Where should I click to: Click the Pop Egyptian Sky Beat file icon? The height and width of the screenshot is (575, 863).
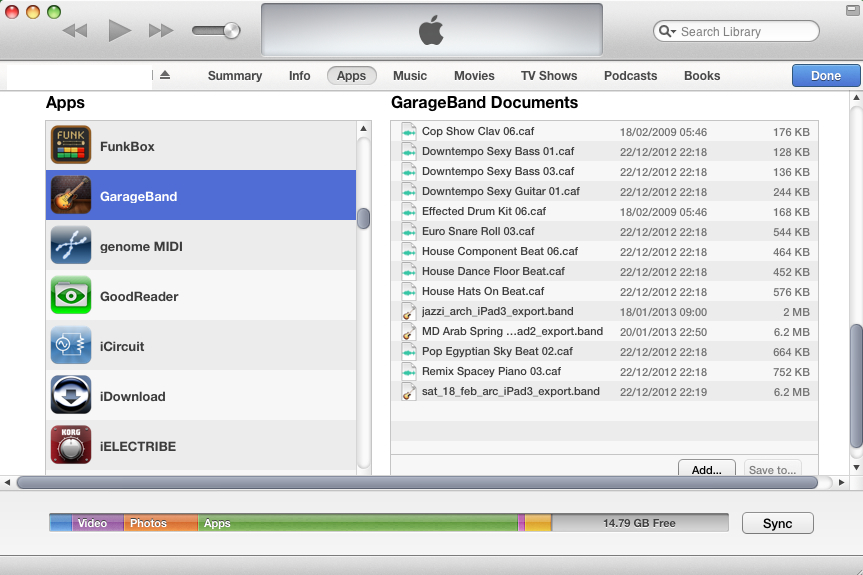point(408,352)
